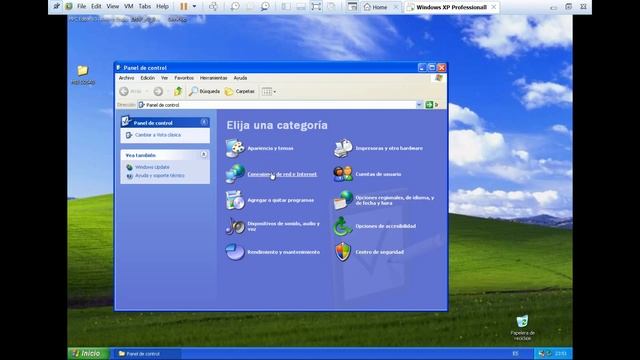Click VMware take snapshot clock icon
The image size is (640, 360).
click(x=235, y=7)
